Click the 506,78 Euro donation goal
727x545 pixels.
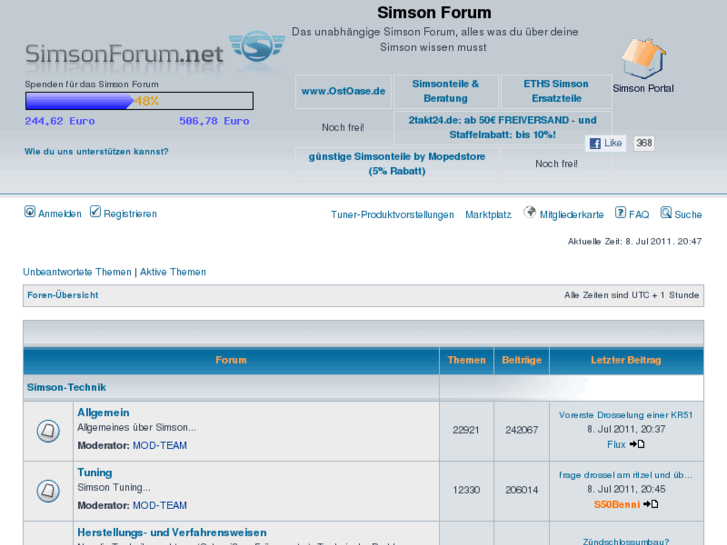click(214, 121)
